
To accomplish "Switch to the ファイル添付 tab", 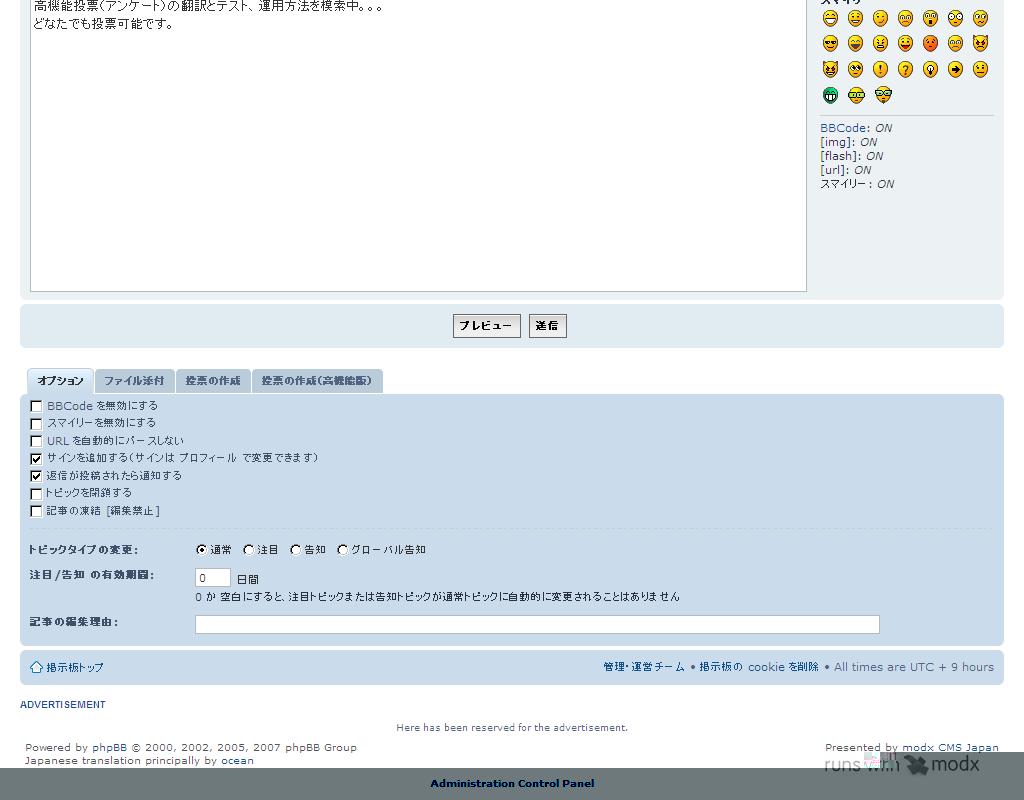I will pos(134,381).
